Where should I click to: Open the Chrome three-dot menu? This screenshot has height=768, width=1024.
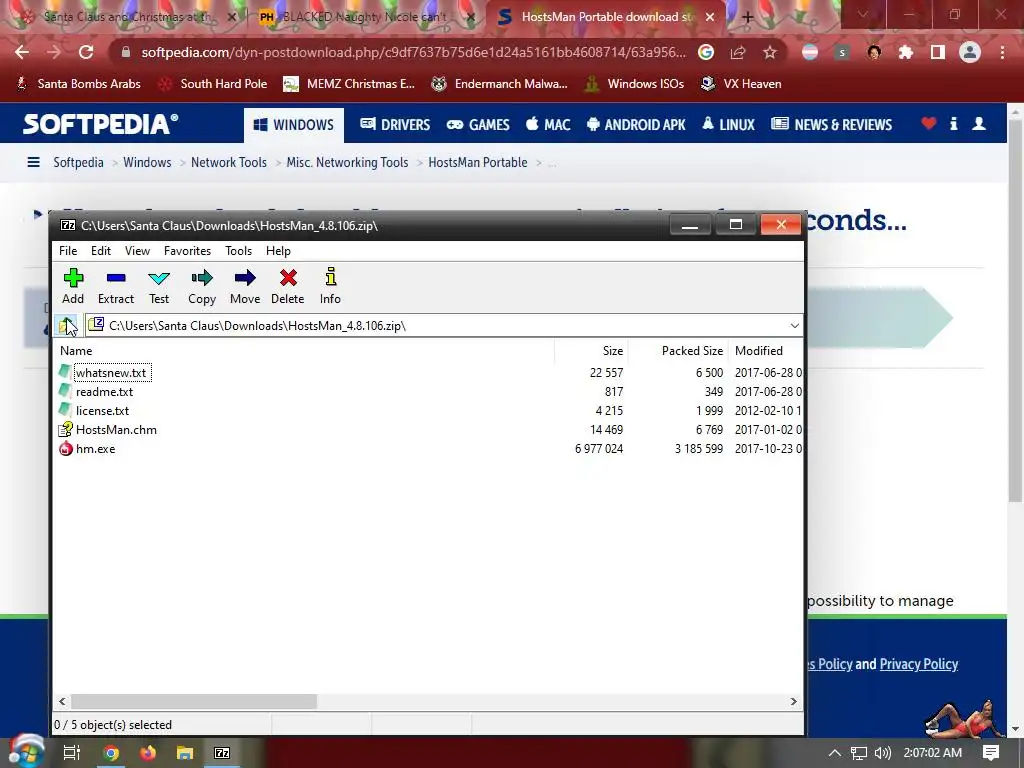pos(1002,52)
